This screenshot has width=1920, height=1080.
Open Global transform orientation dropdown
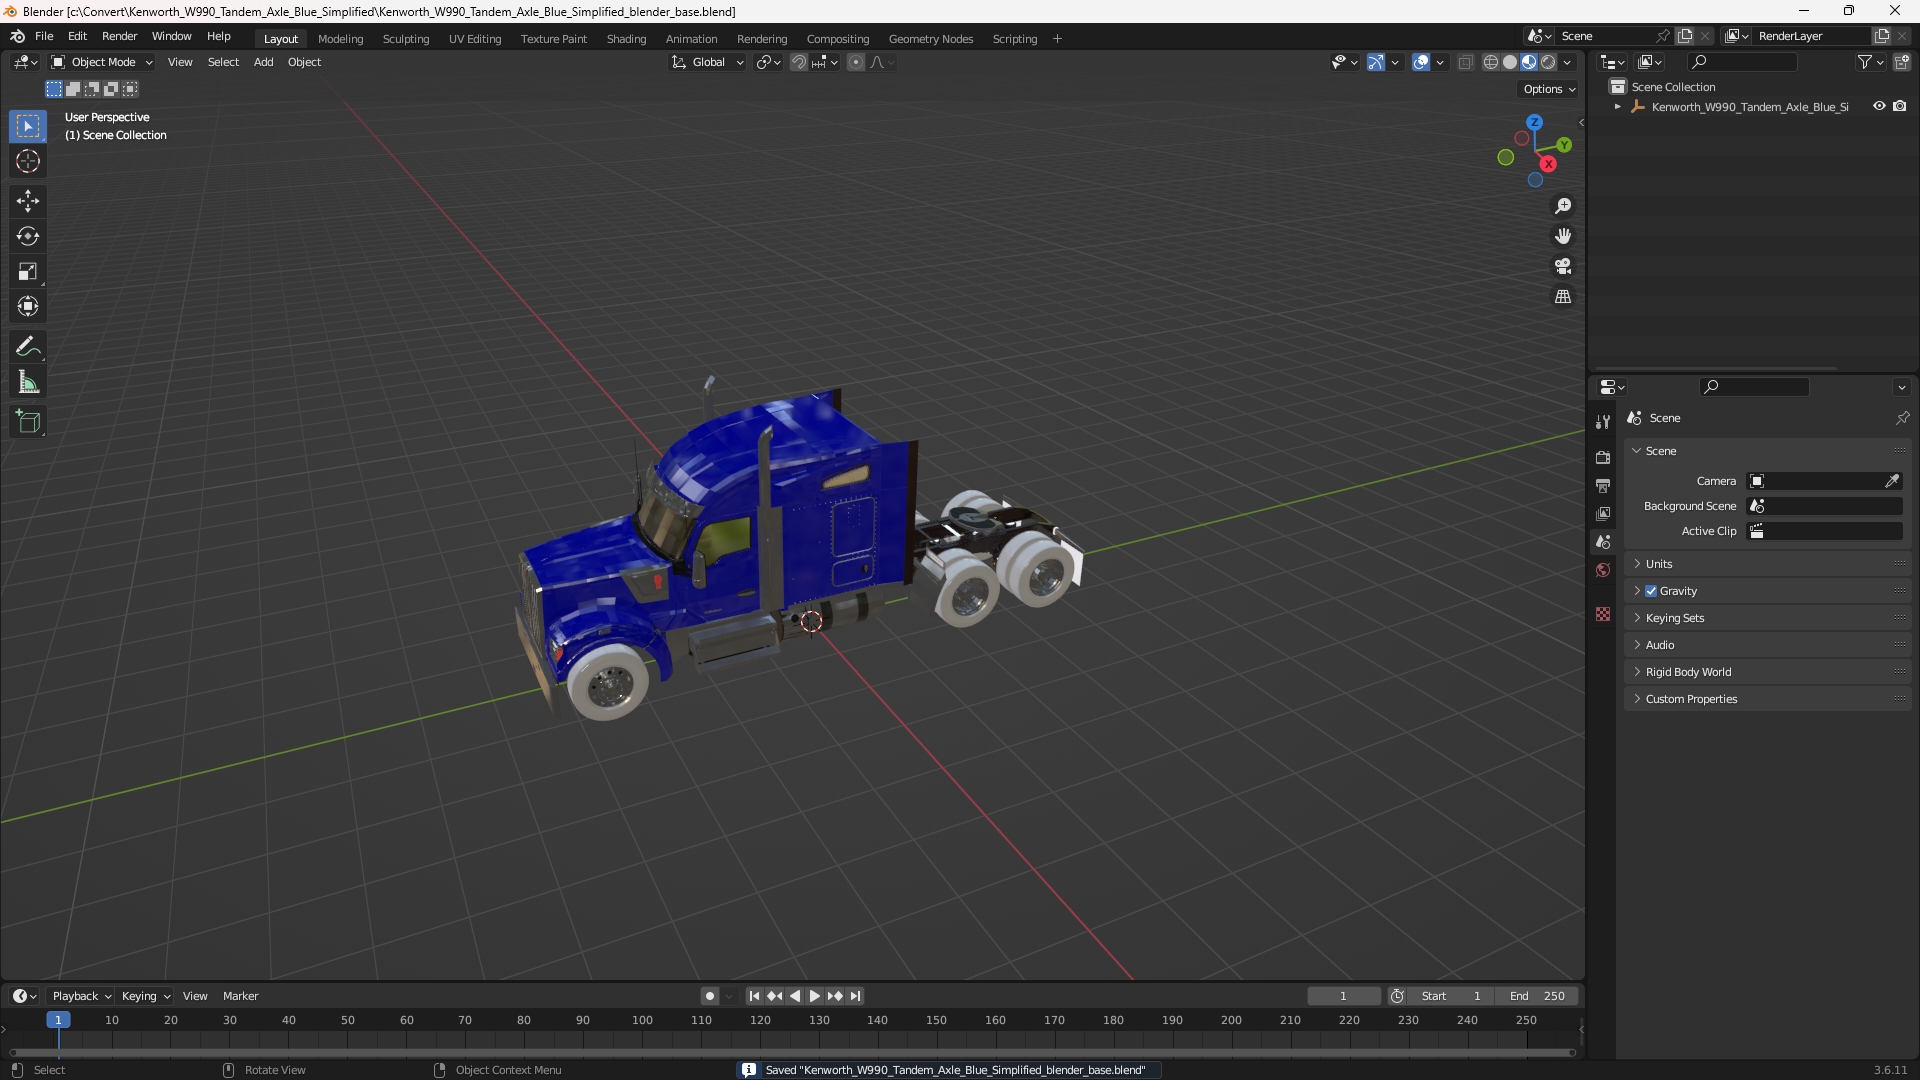(707, 62)
